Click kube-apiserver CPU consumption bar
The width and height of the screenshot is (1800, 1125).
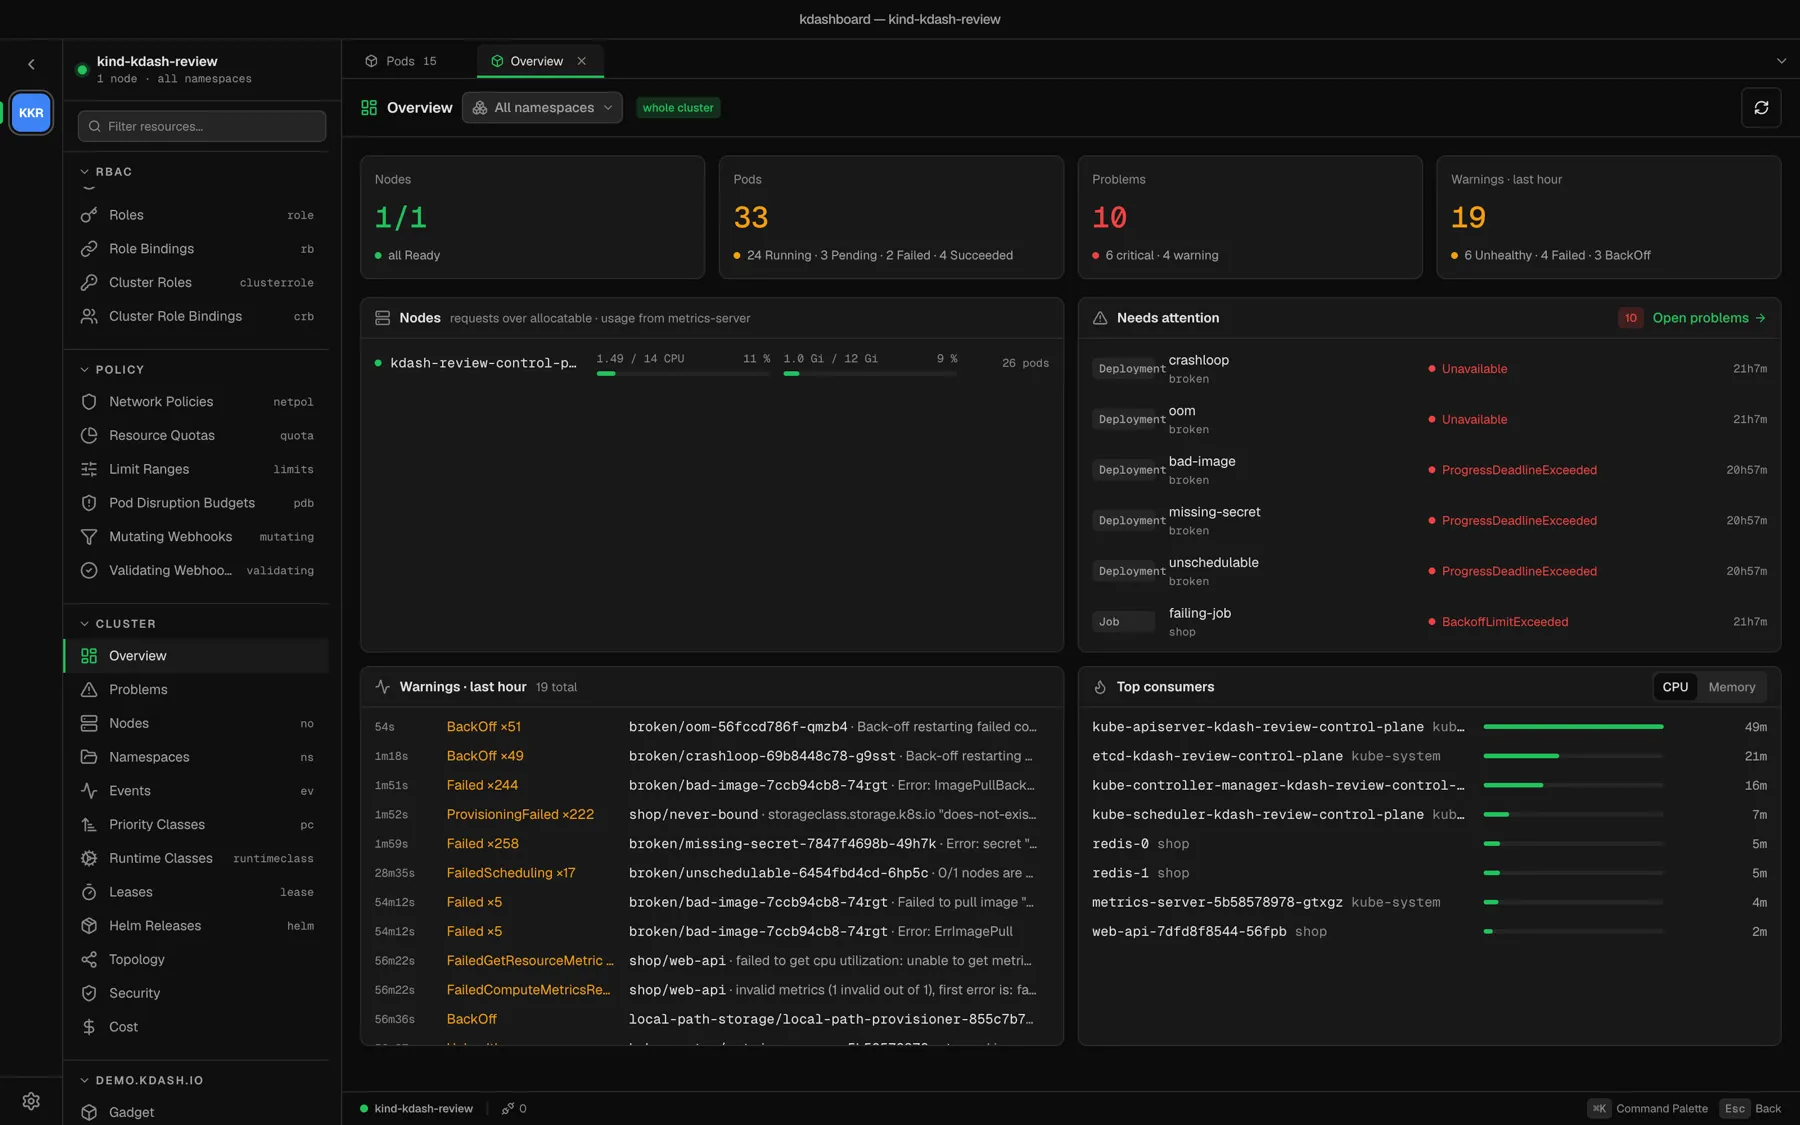click(1573, 727)
